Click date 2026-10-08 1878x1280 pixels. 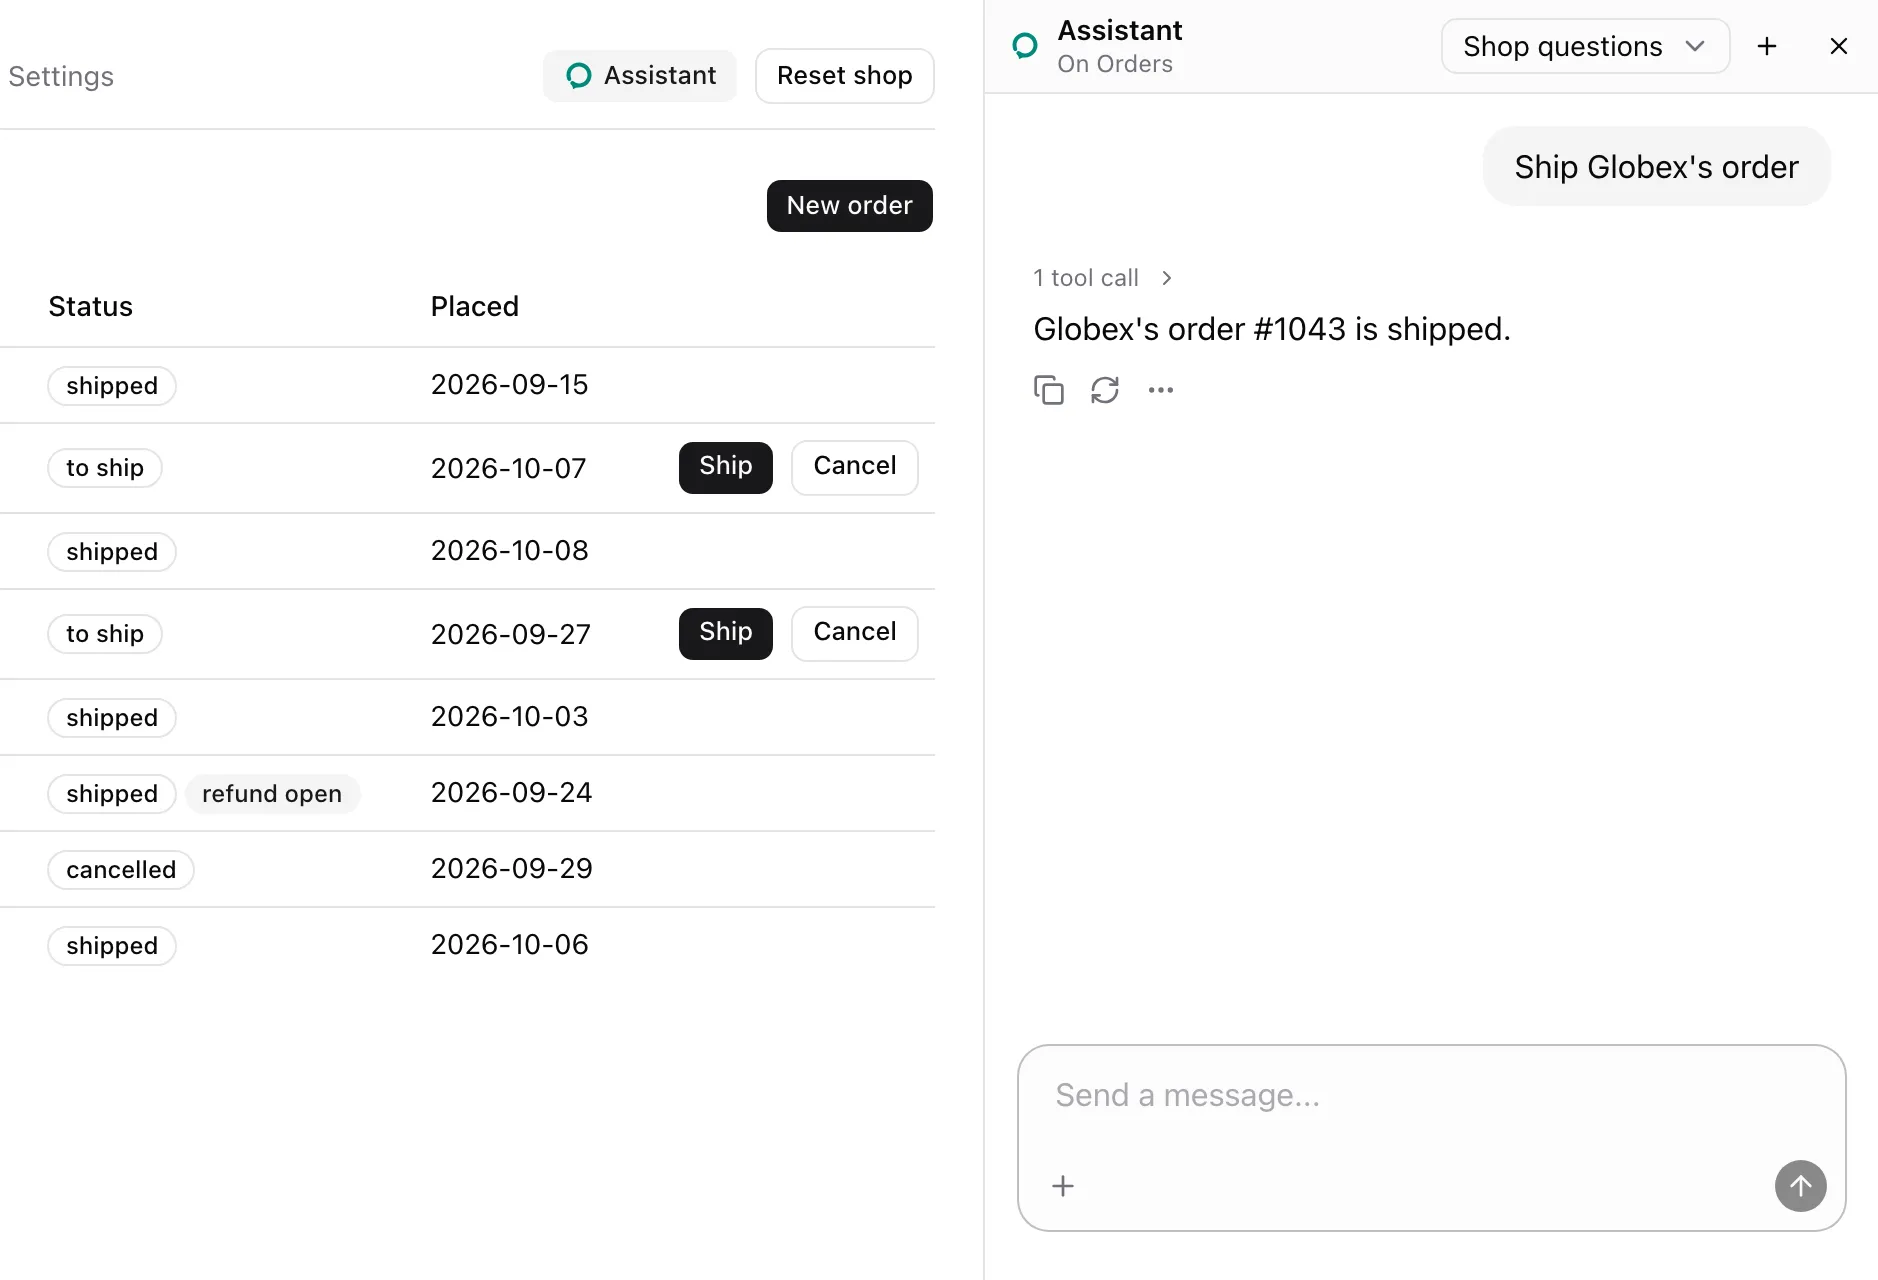tap(509, 551)
